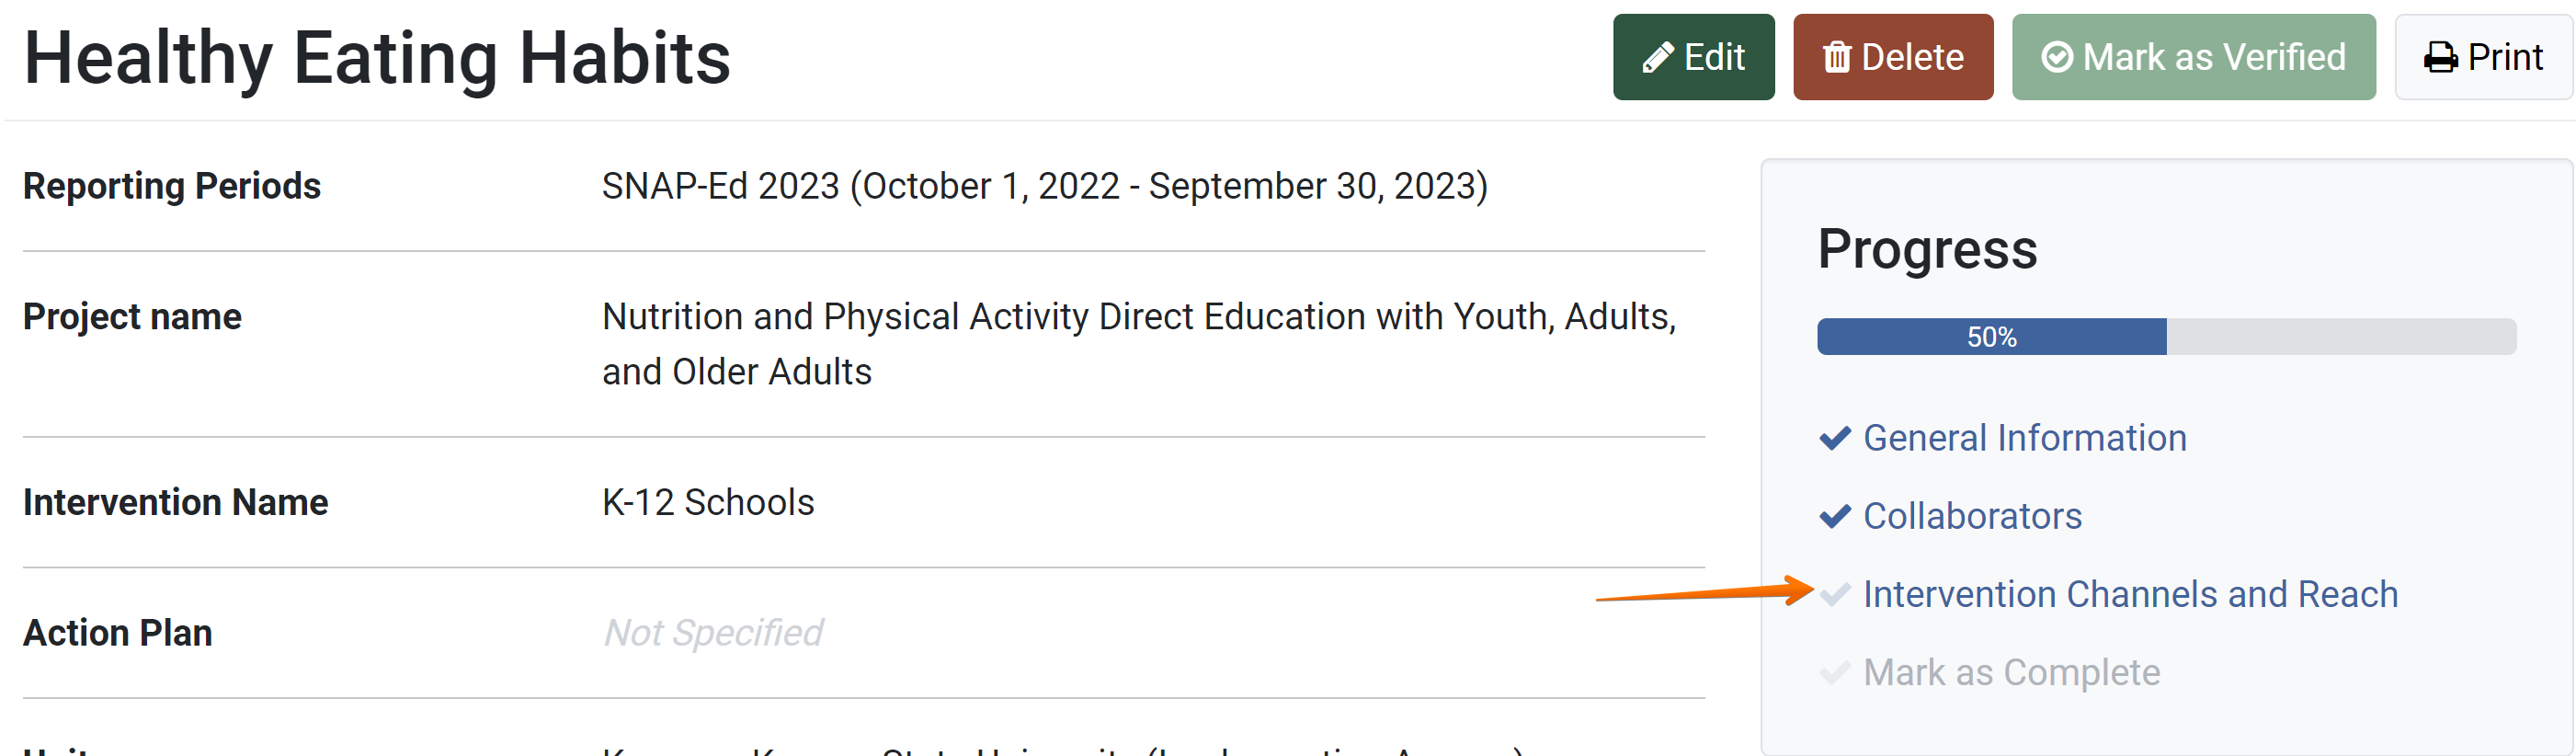Click the grey checkmark beside Mark as Complete
2576x756 pixels.
click(1834, 672)
